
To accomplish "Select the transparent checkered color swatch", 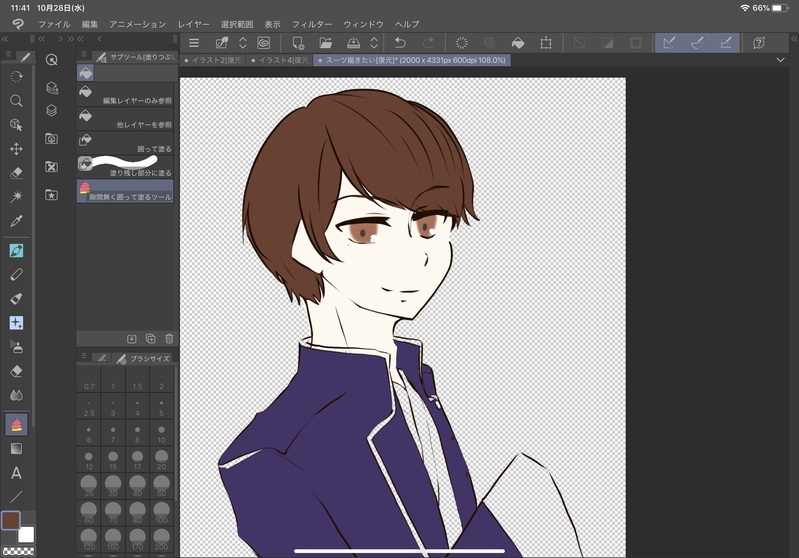I will pos(19,551).
